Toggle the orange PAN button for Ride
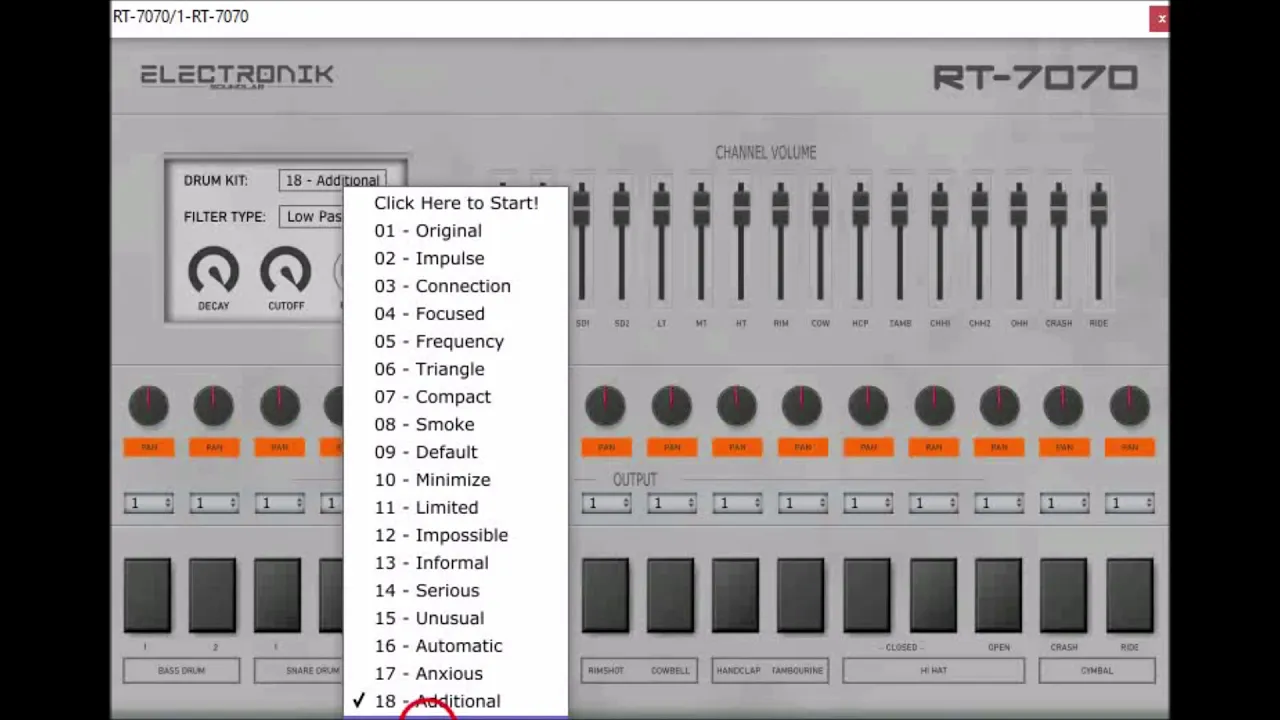 (x=1130, y=447)
